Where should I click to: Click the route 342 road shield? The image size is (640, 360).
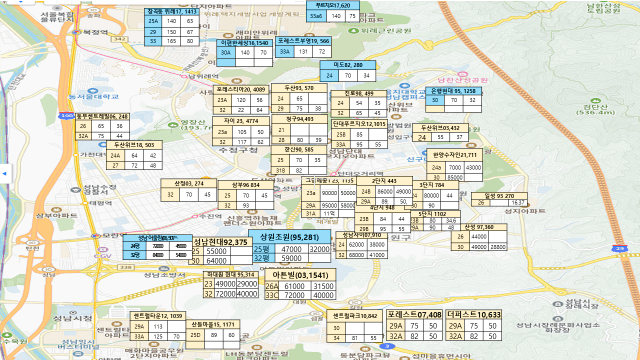(x=120, y=39)
